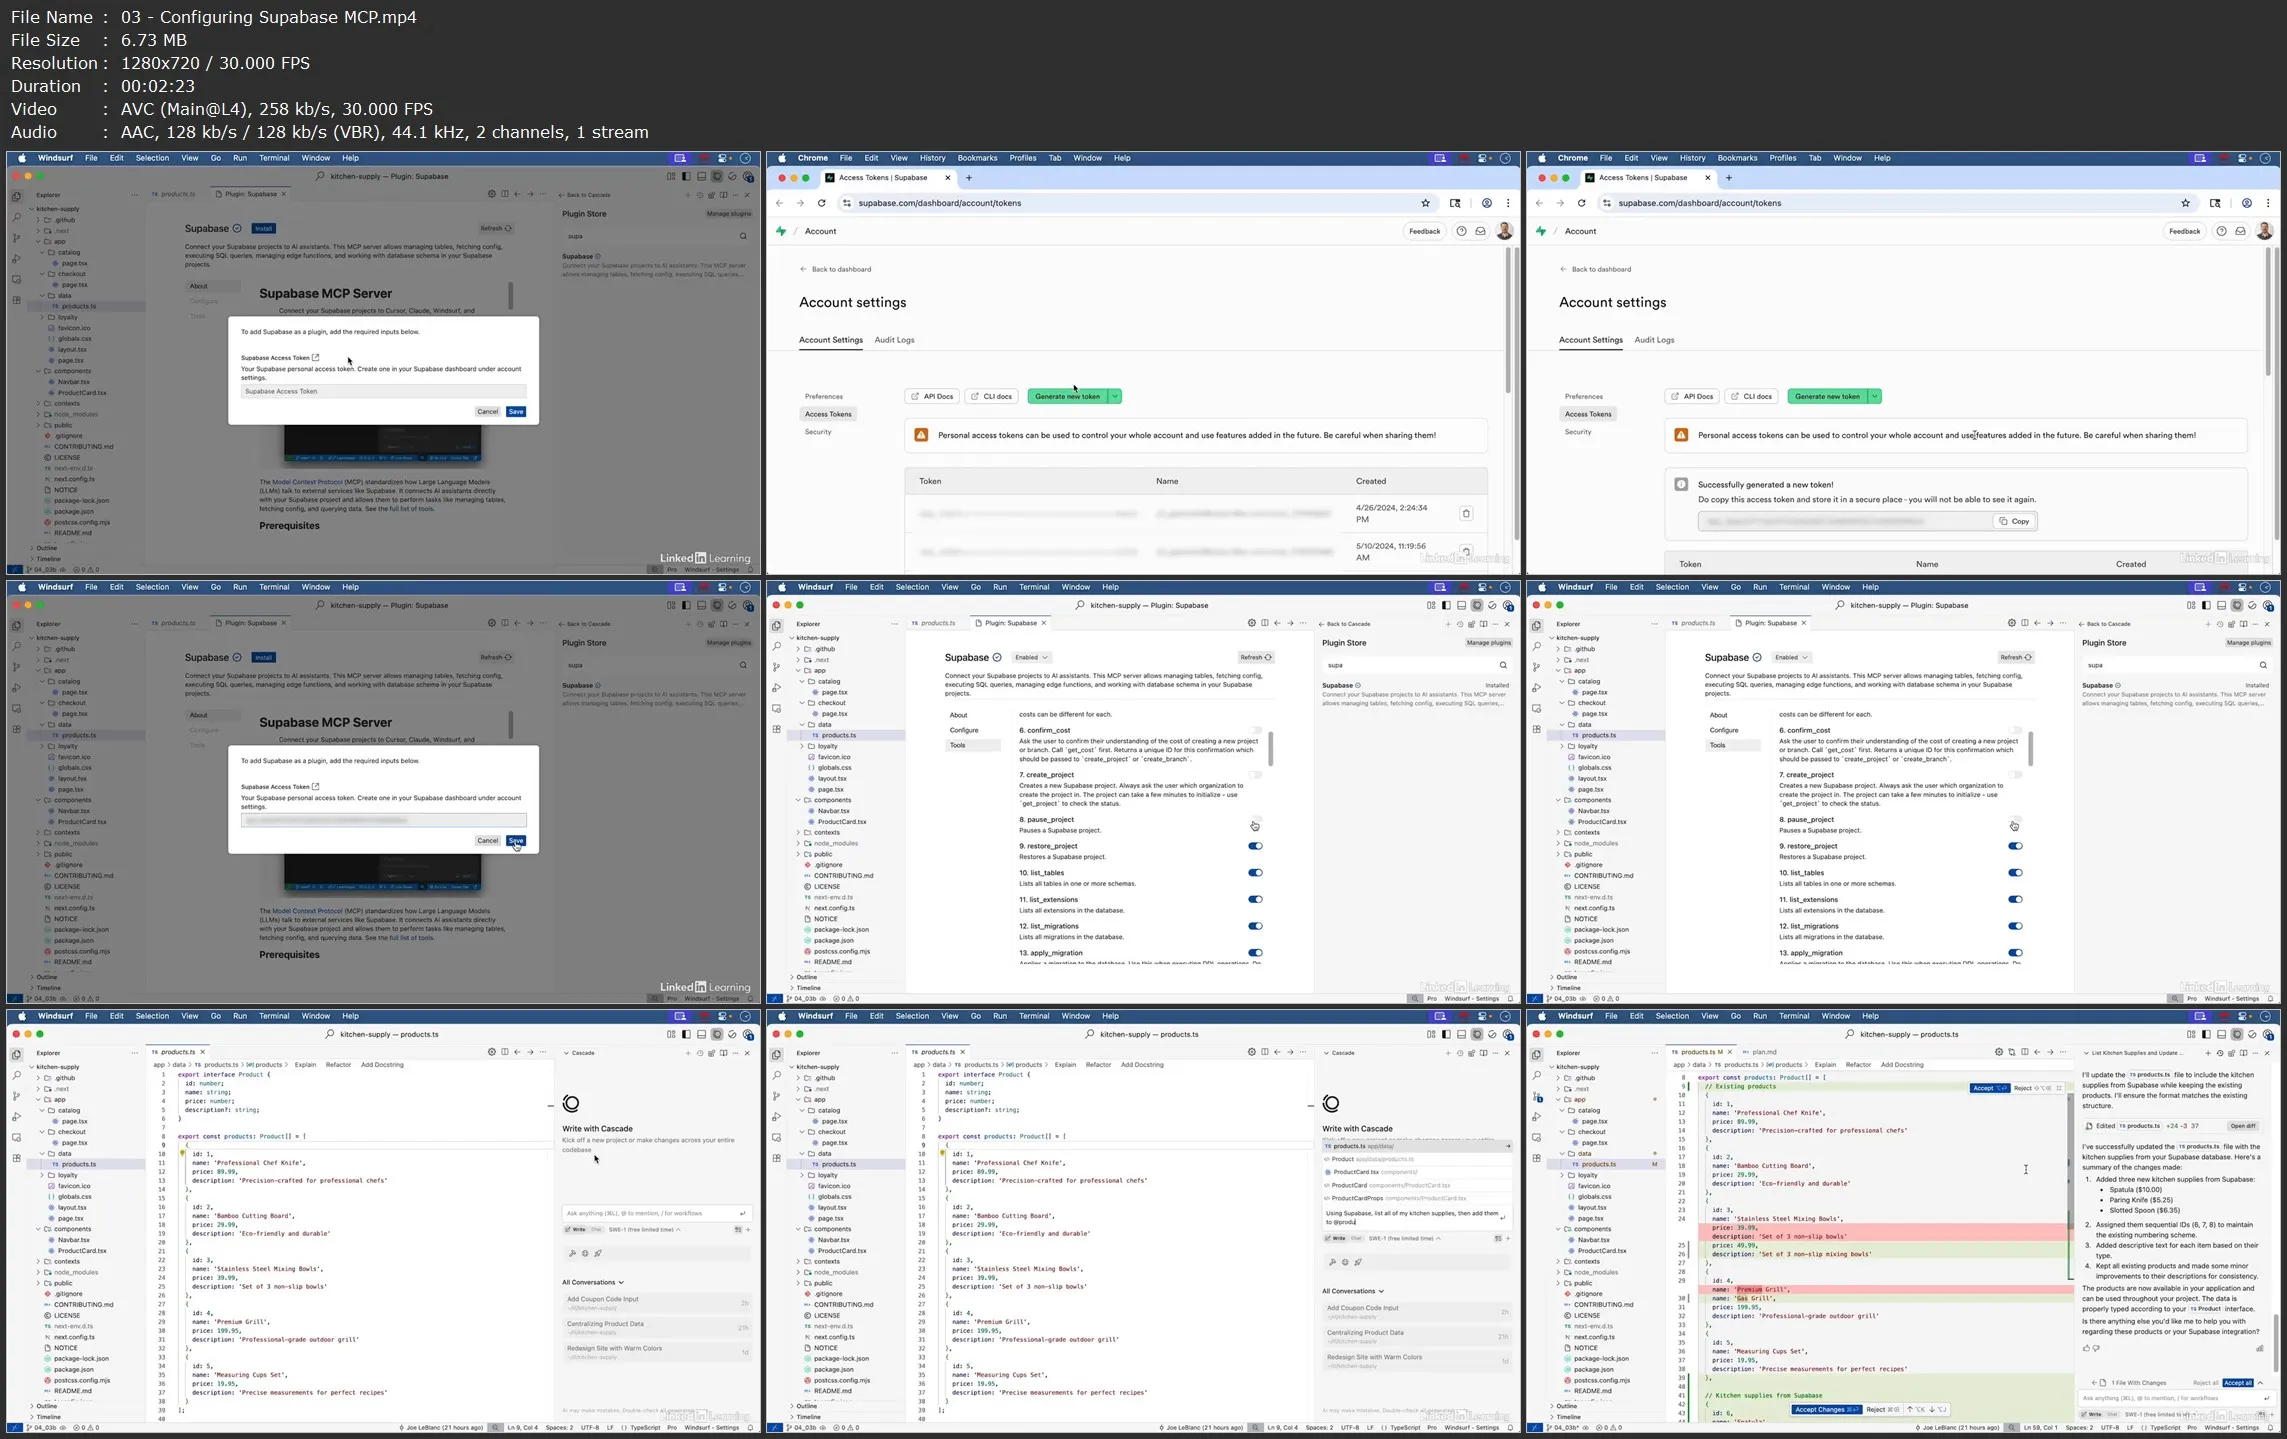Toggle restore_project switch in center thumbnail
This screenshot has height=1439, width=2287.
coord(1255,846)
